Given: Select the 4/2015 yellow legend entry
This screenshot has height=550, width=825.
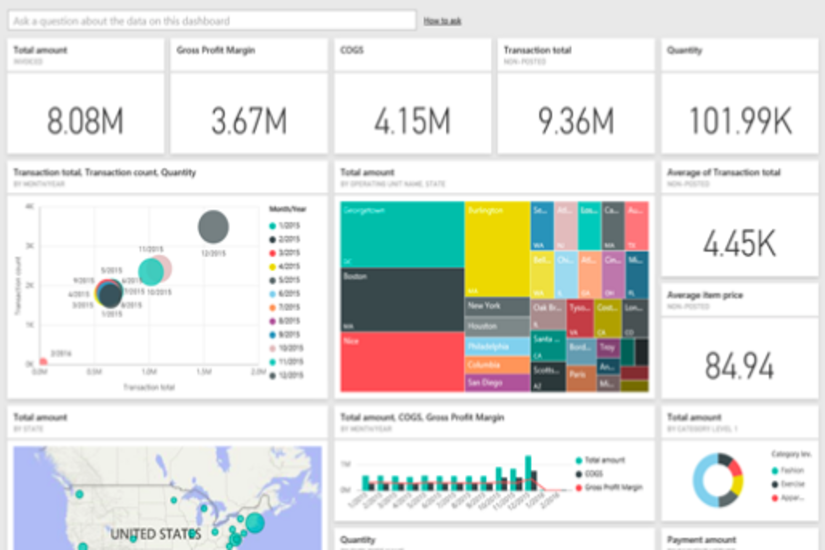Looking at the screenshot, I should (285, 267).
